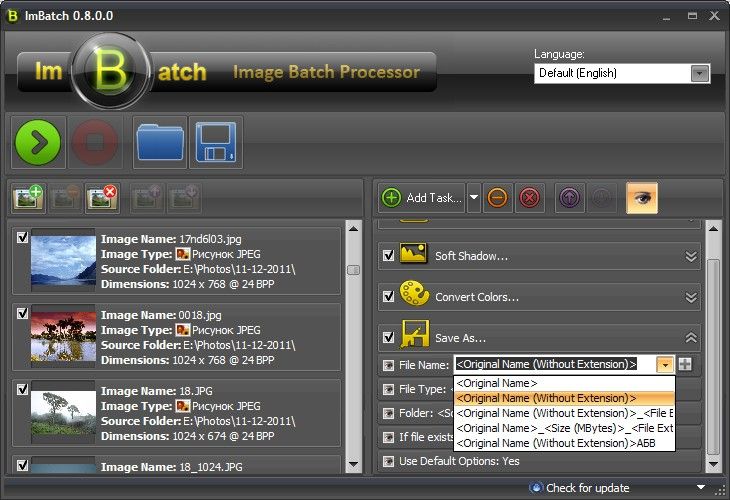
Task: Click the add images icon with green plus
Action: [29, 198]
